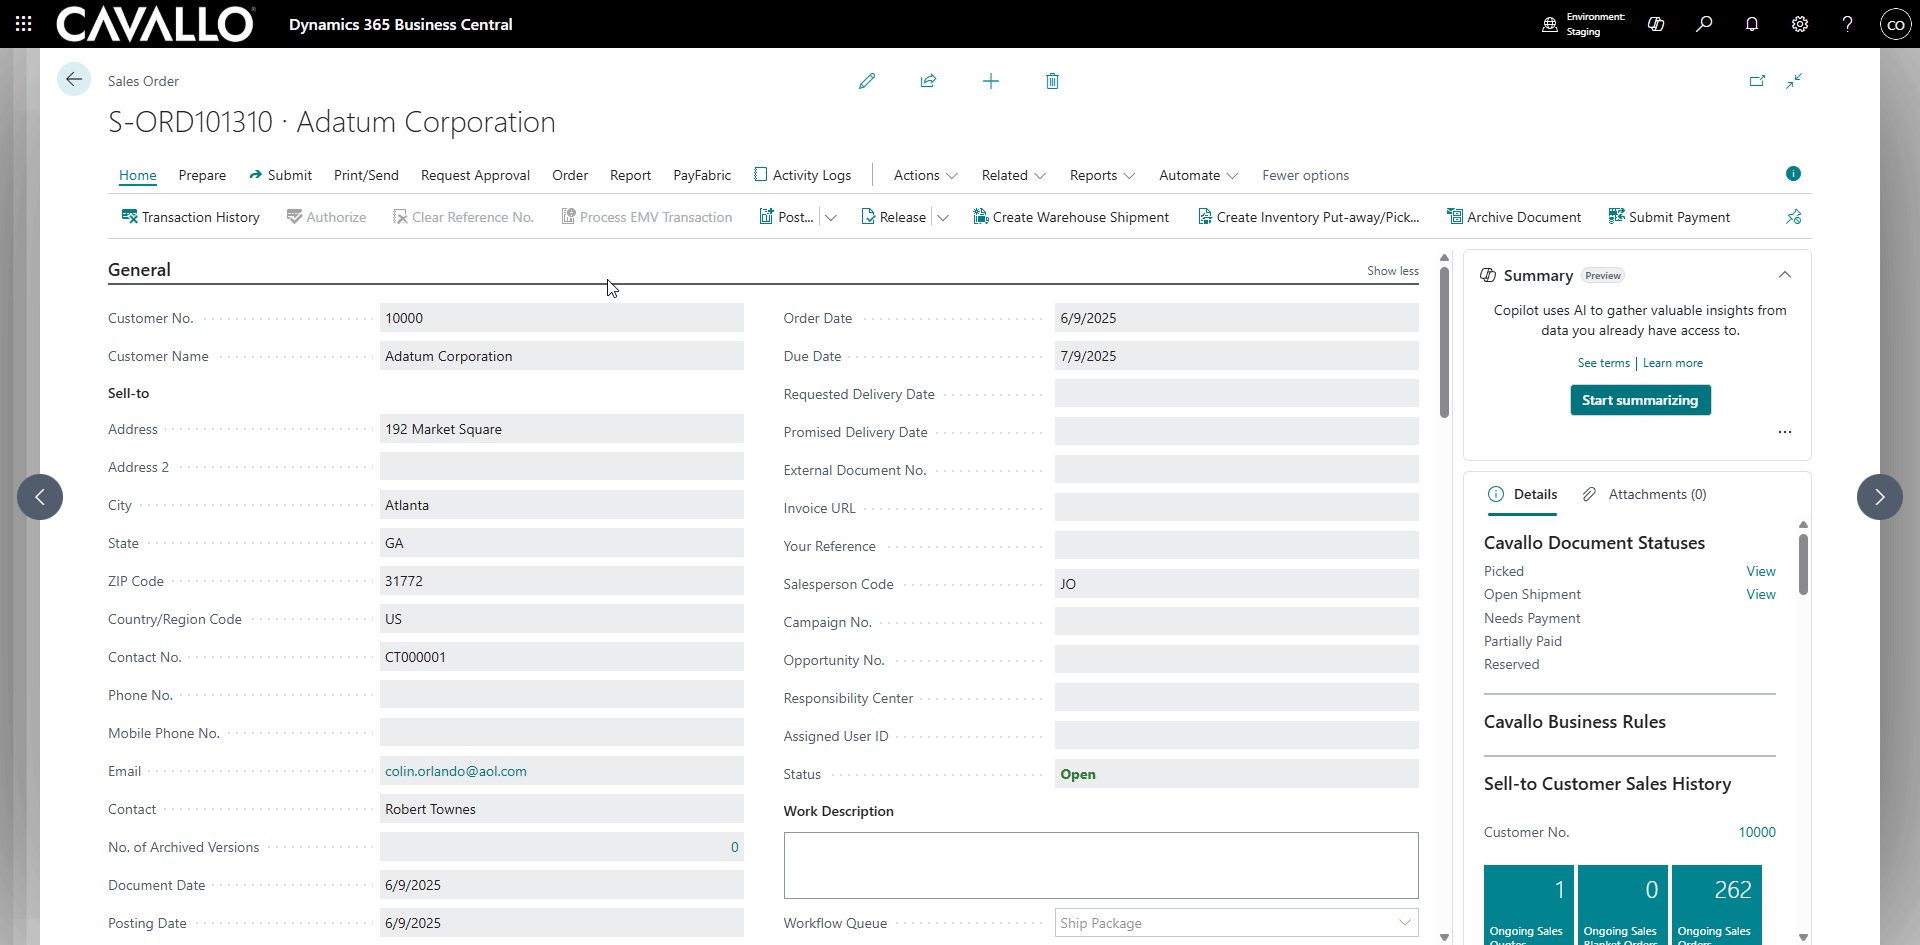Open the Report menu
Screen dimensions: 1920x945
630,175
